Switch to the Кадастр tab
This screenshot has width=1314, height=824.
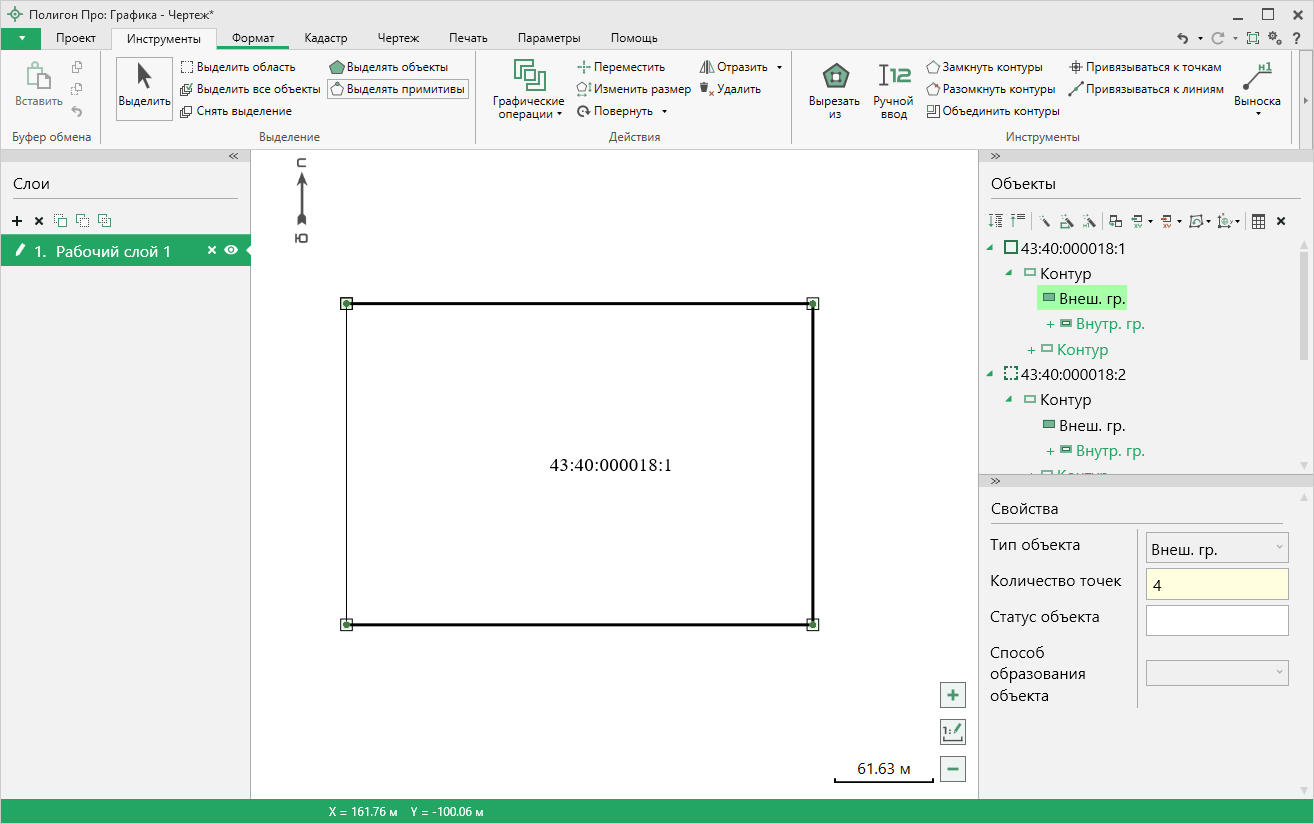pos(326,38)
